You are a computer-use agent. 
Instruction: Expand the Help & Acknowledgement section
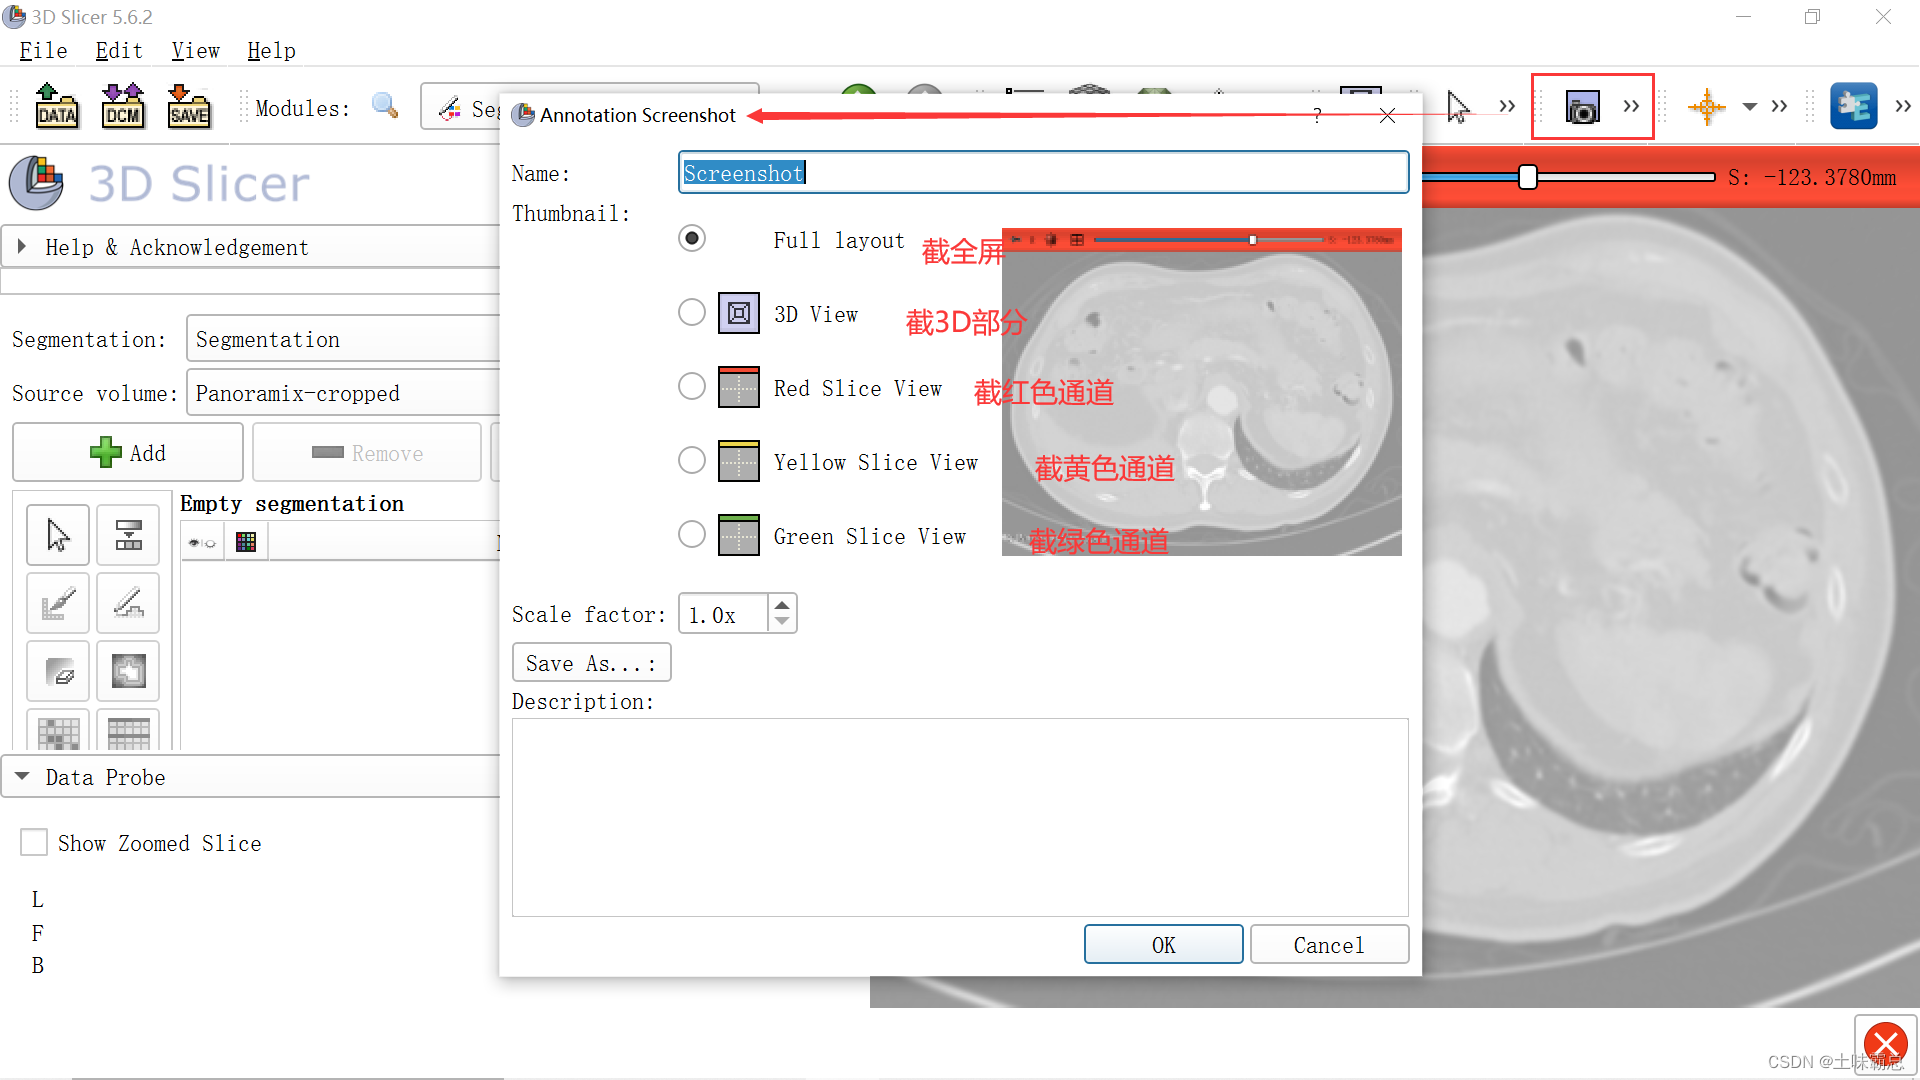(x=21, y=246)
